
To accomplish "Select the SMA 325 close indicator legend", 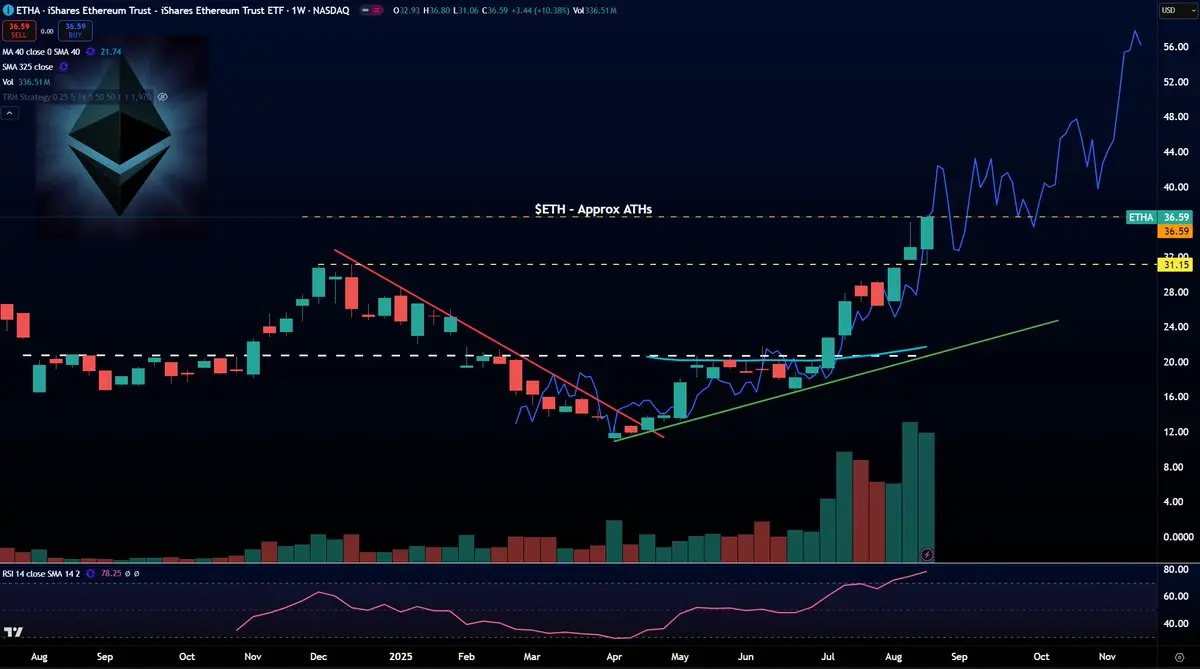I will [27, 67].
